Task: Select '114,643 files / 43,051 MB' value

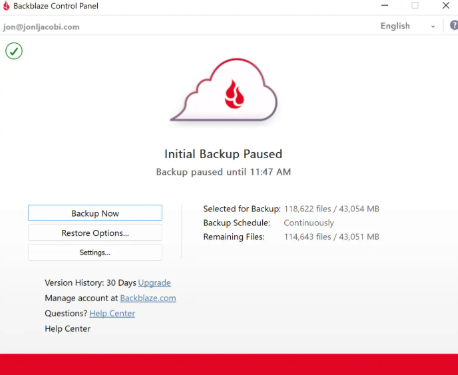Action: [332, 237]
